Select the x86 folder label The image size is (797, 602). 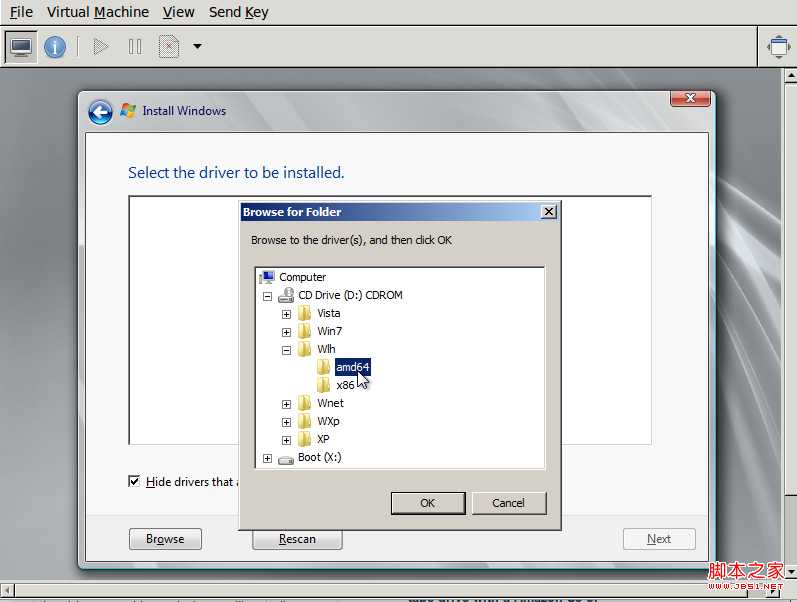[346, 385]
